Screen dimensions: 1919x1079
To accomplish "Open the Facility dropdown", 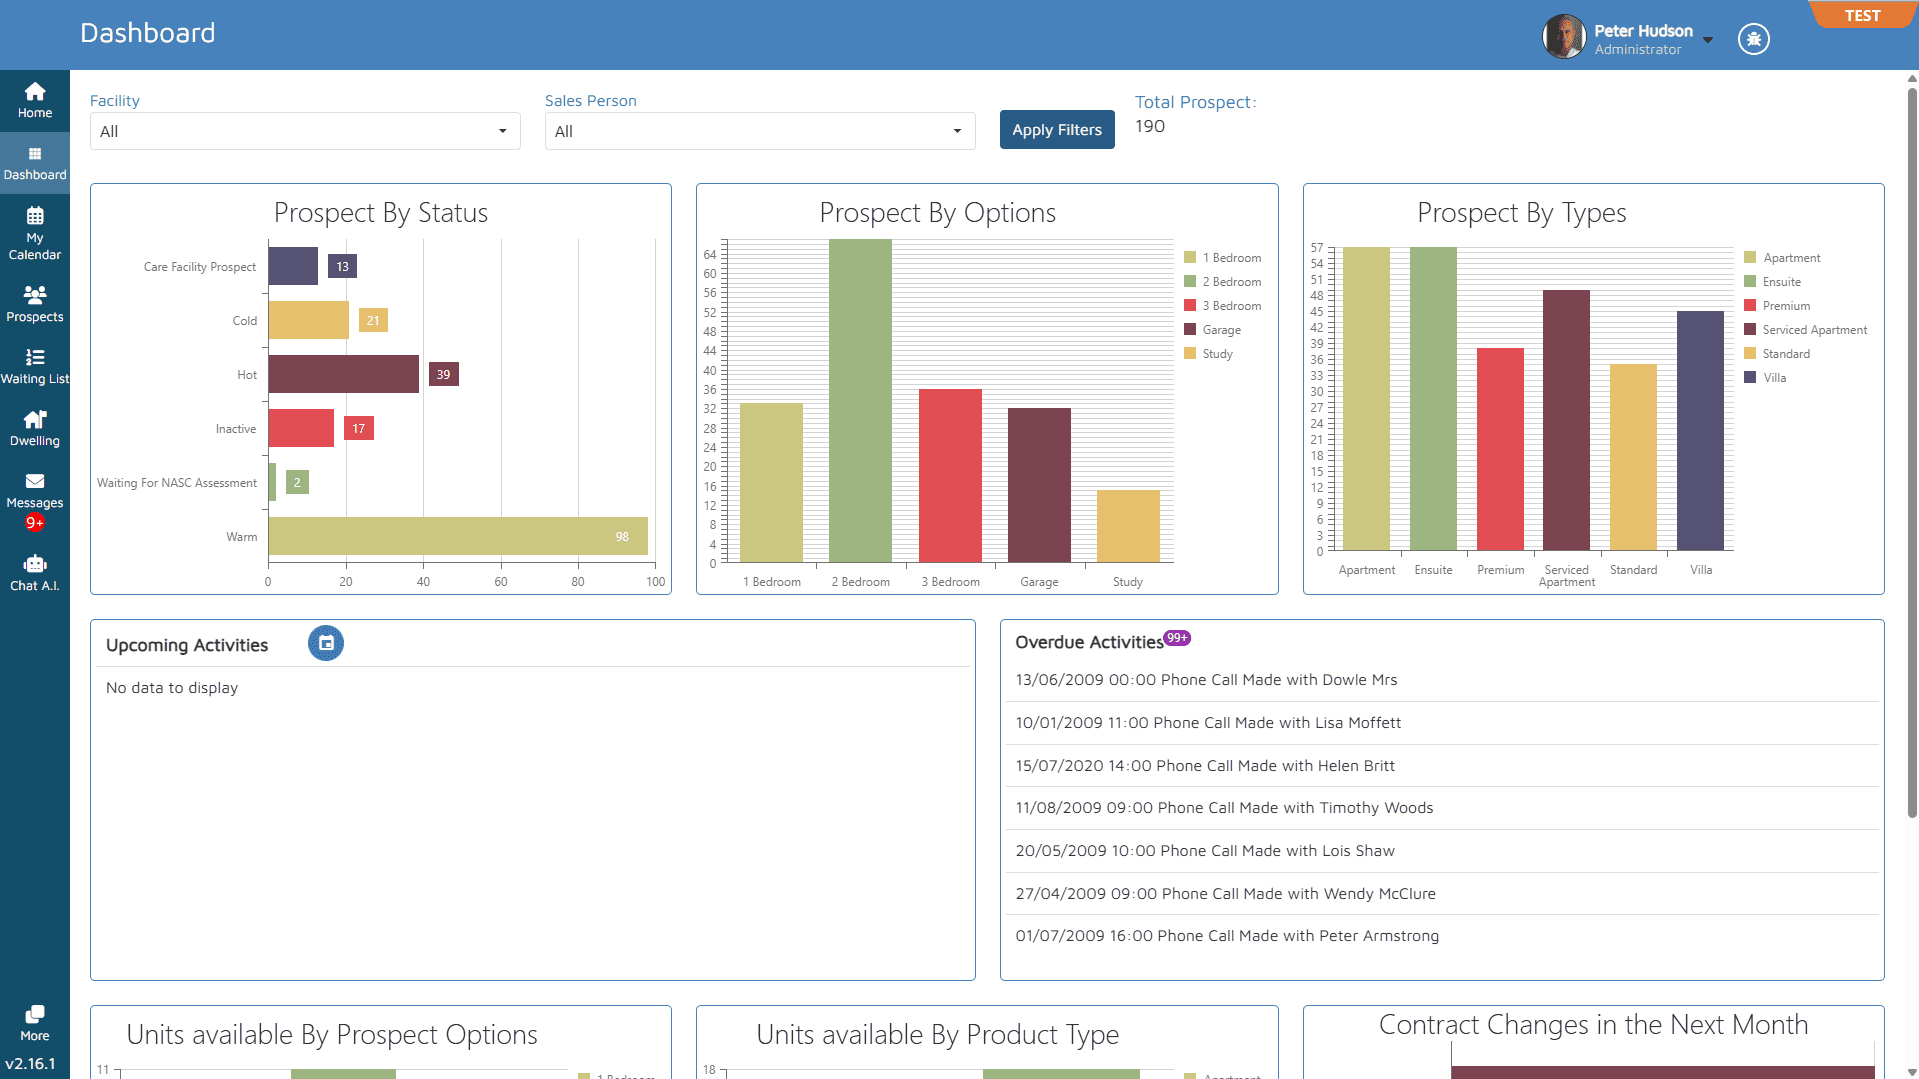I will (x=305, y=131).
